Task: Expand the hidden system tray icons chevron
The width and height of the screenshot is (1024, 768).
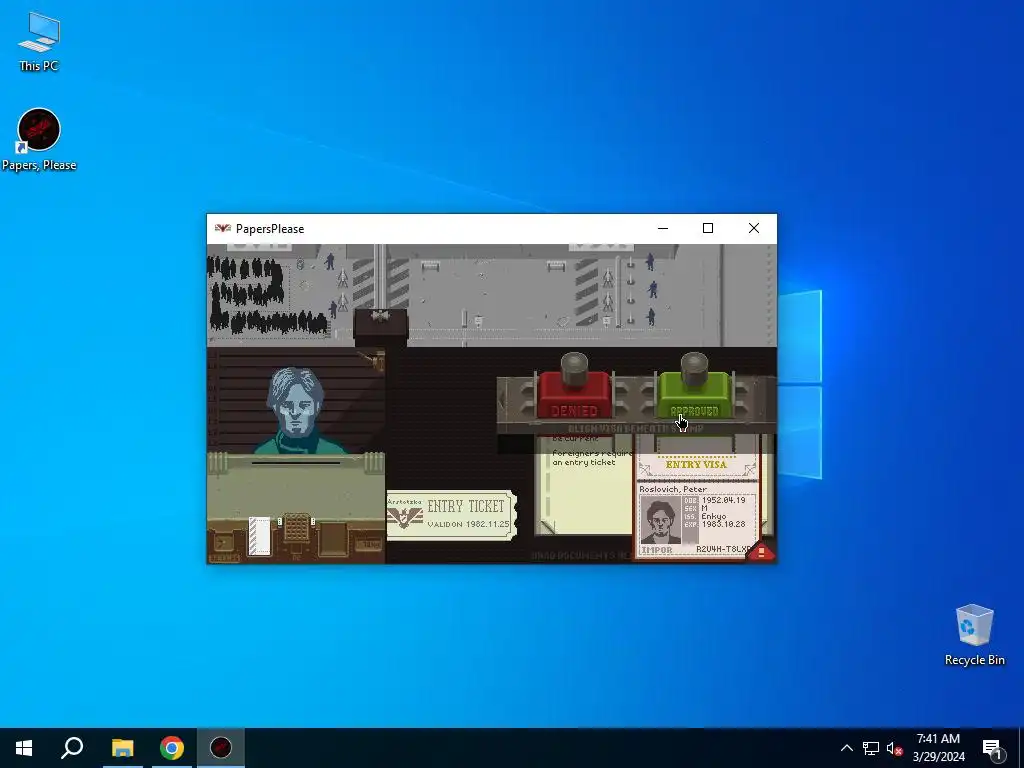Action: [x=846, y=748]
